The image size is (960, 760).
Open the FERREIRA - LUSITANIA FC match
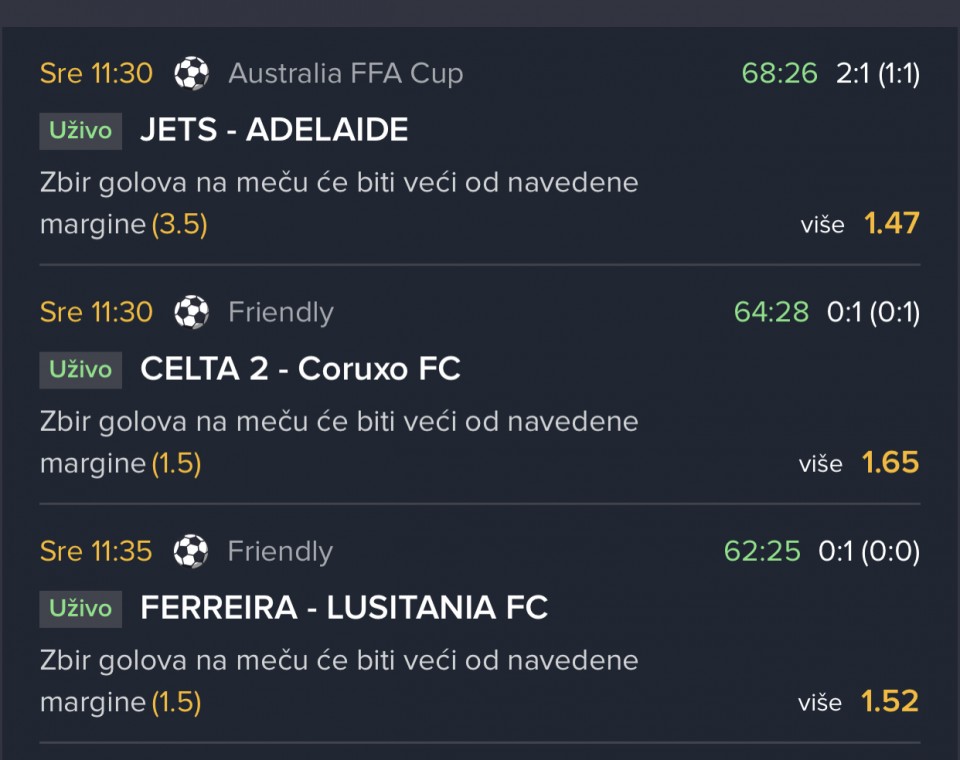tap(344, 608)
